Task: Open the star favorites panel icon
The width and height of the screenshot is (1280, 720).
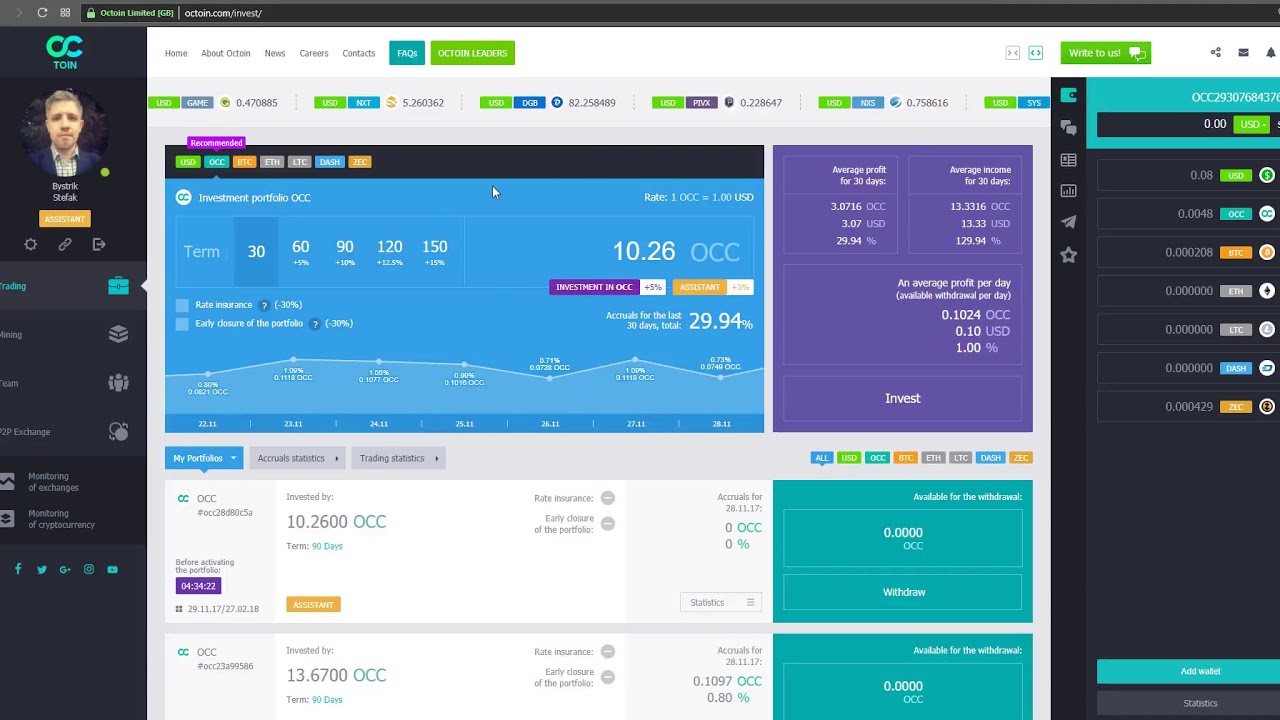Action: tap(1069, 255)
